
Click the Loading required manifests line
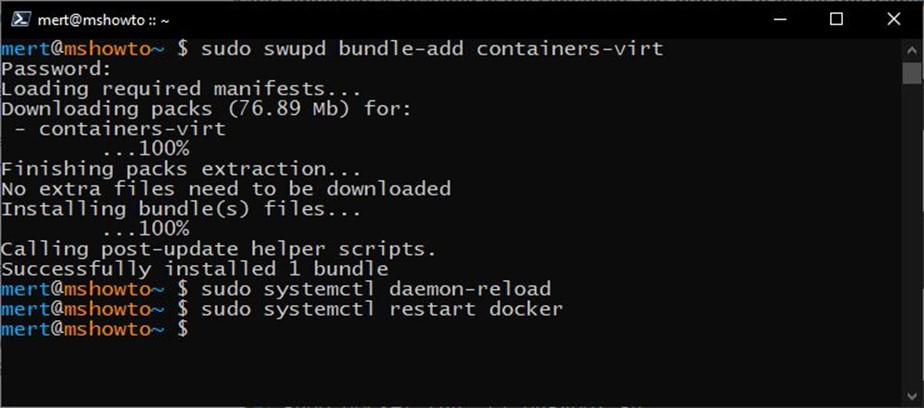pos(181,89)
